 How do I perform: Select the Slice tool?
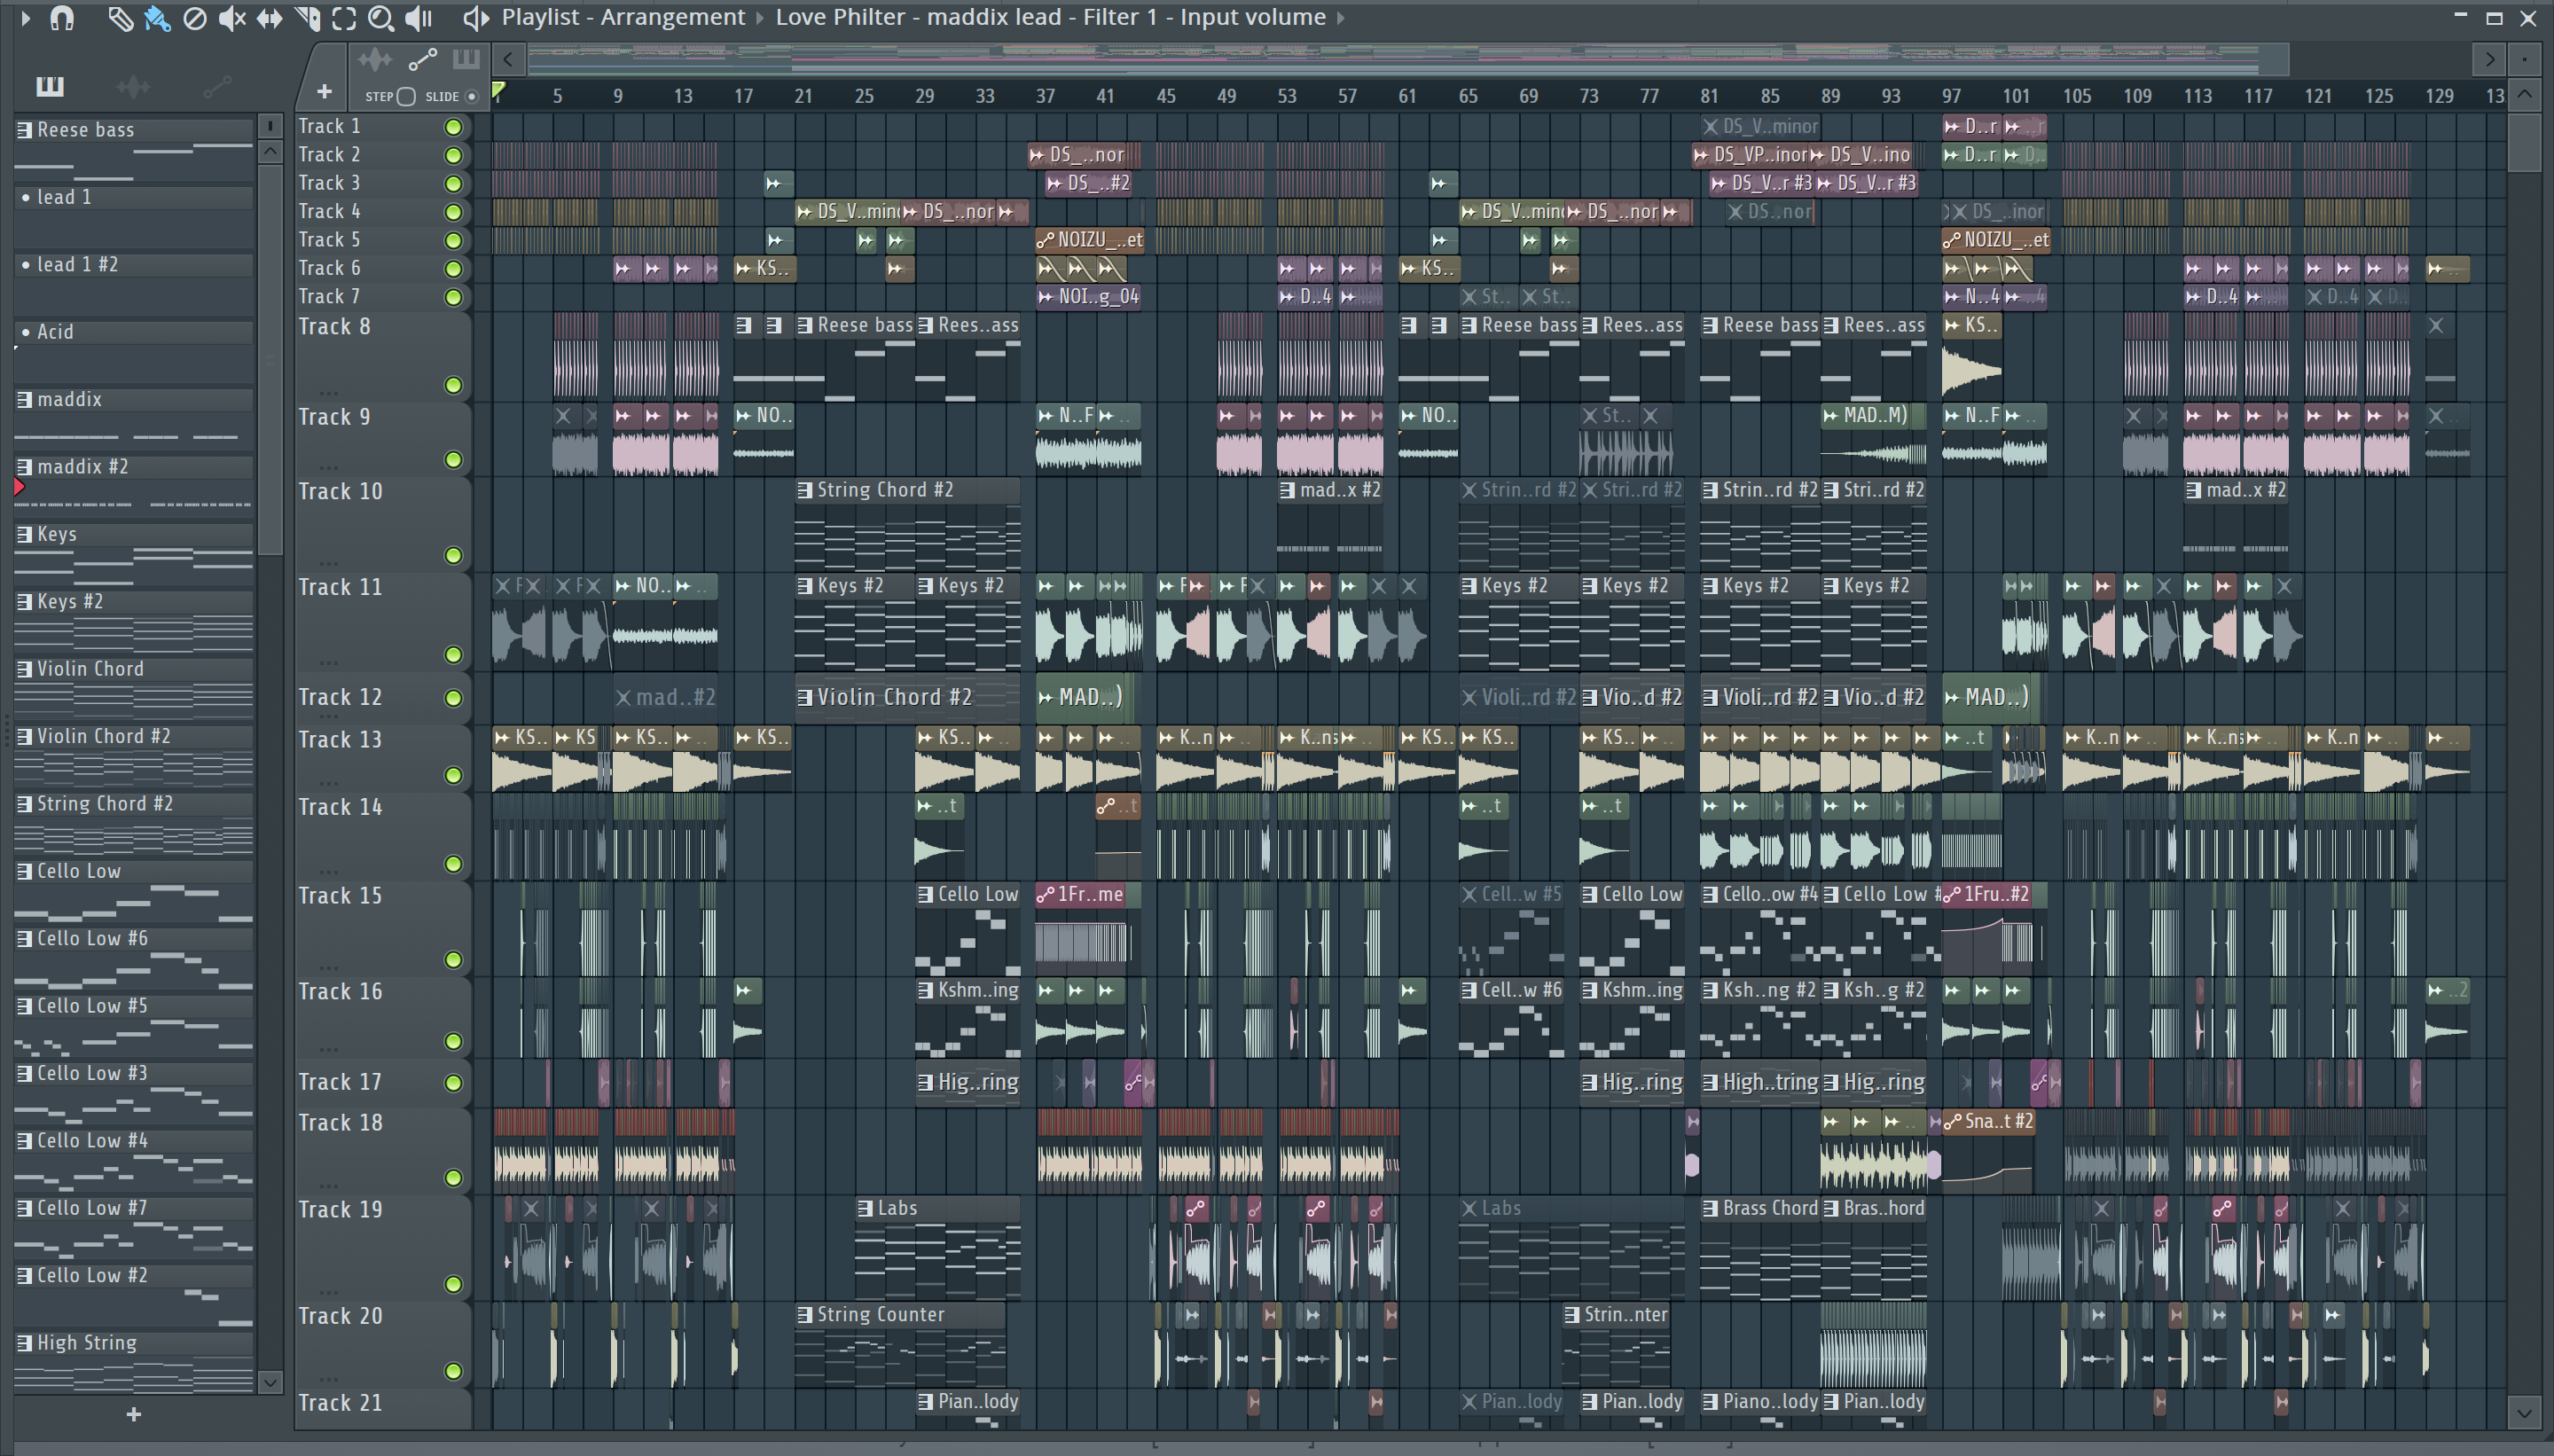(307, 18)
